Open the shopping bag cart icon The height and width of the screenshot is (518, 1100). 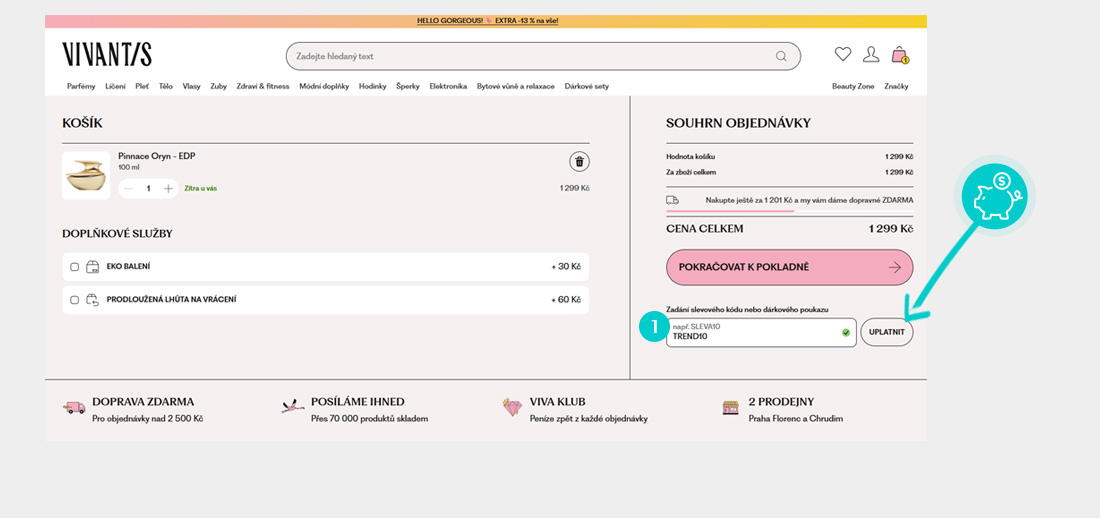(x=899, y=55)
